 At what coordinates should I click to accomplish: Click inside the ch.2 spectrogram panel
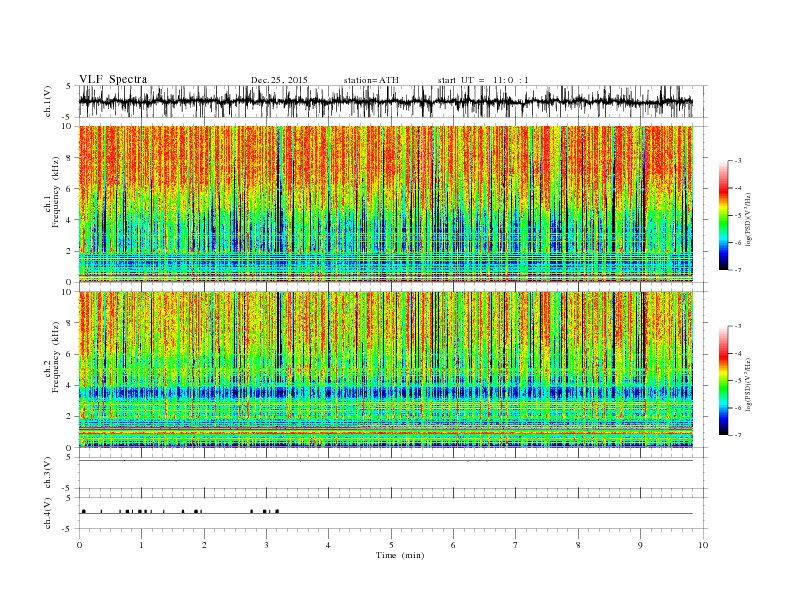click(385, 370)
